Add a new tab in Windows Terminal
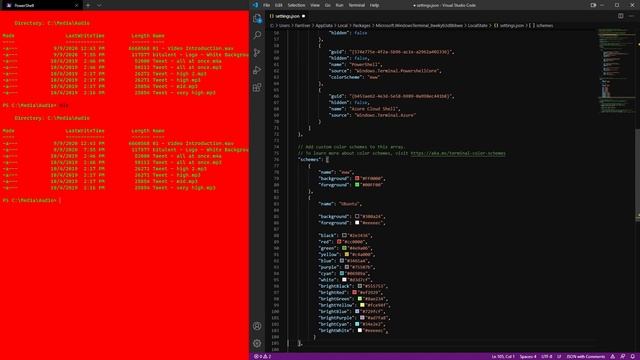 (x=88, y=5)
